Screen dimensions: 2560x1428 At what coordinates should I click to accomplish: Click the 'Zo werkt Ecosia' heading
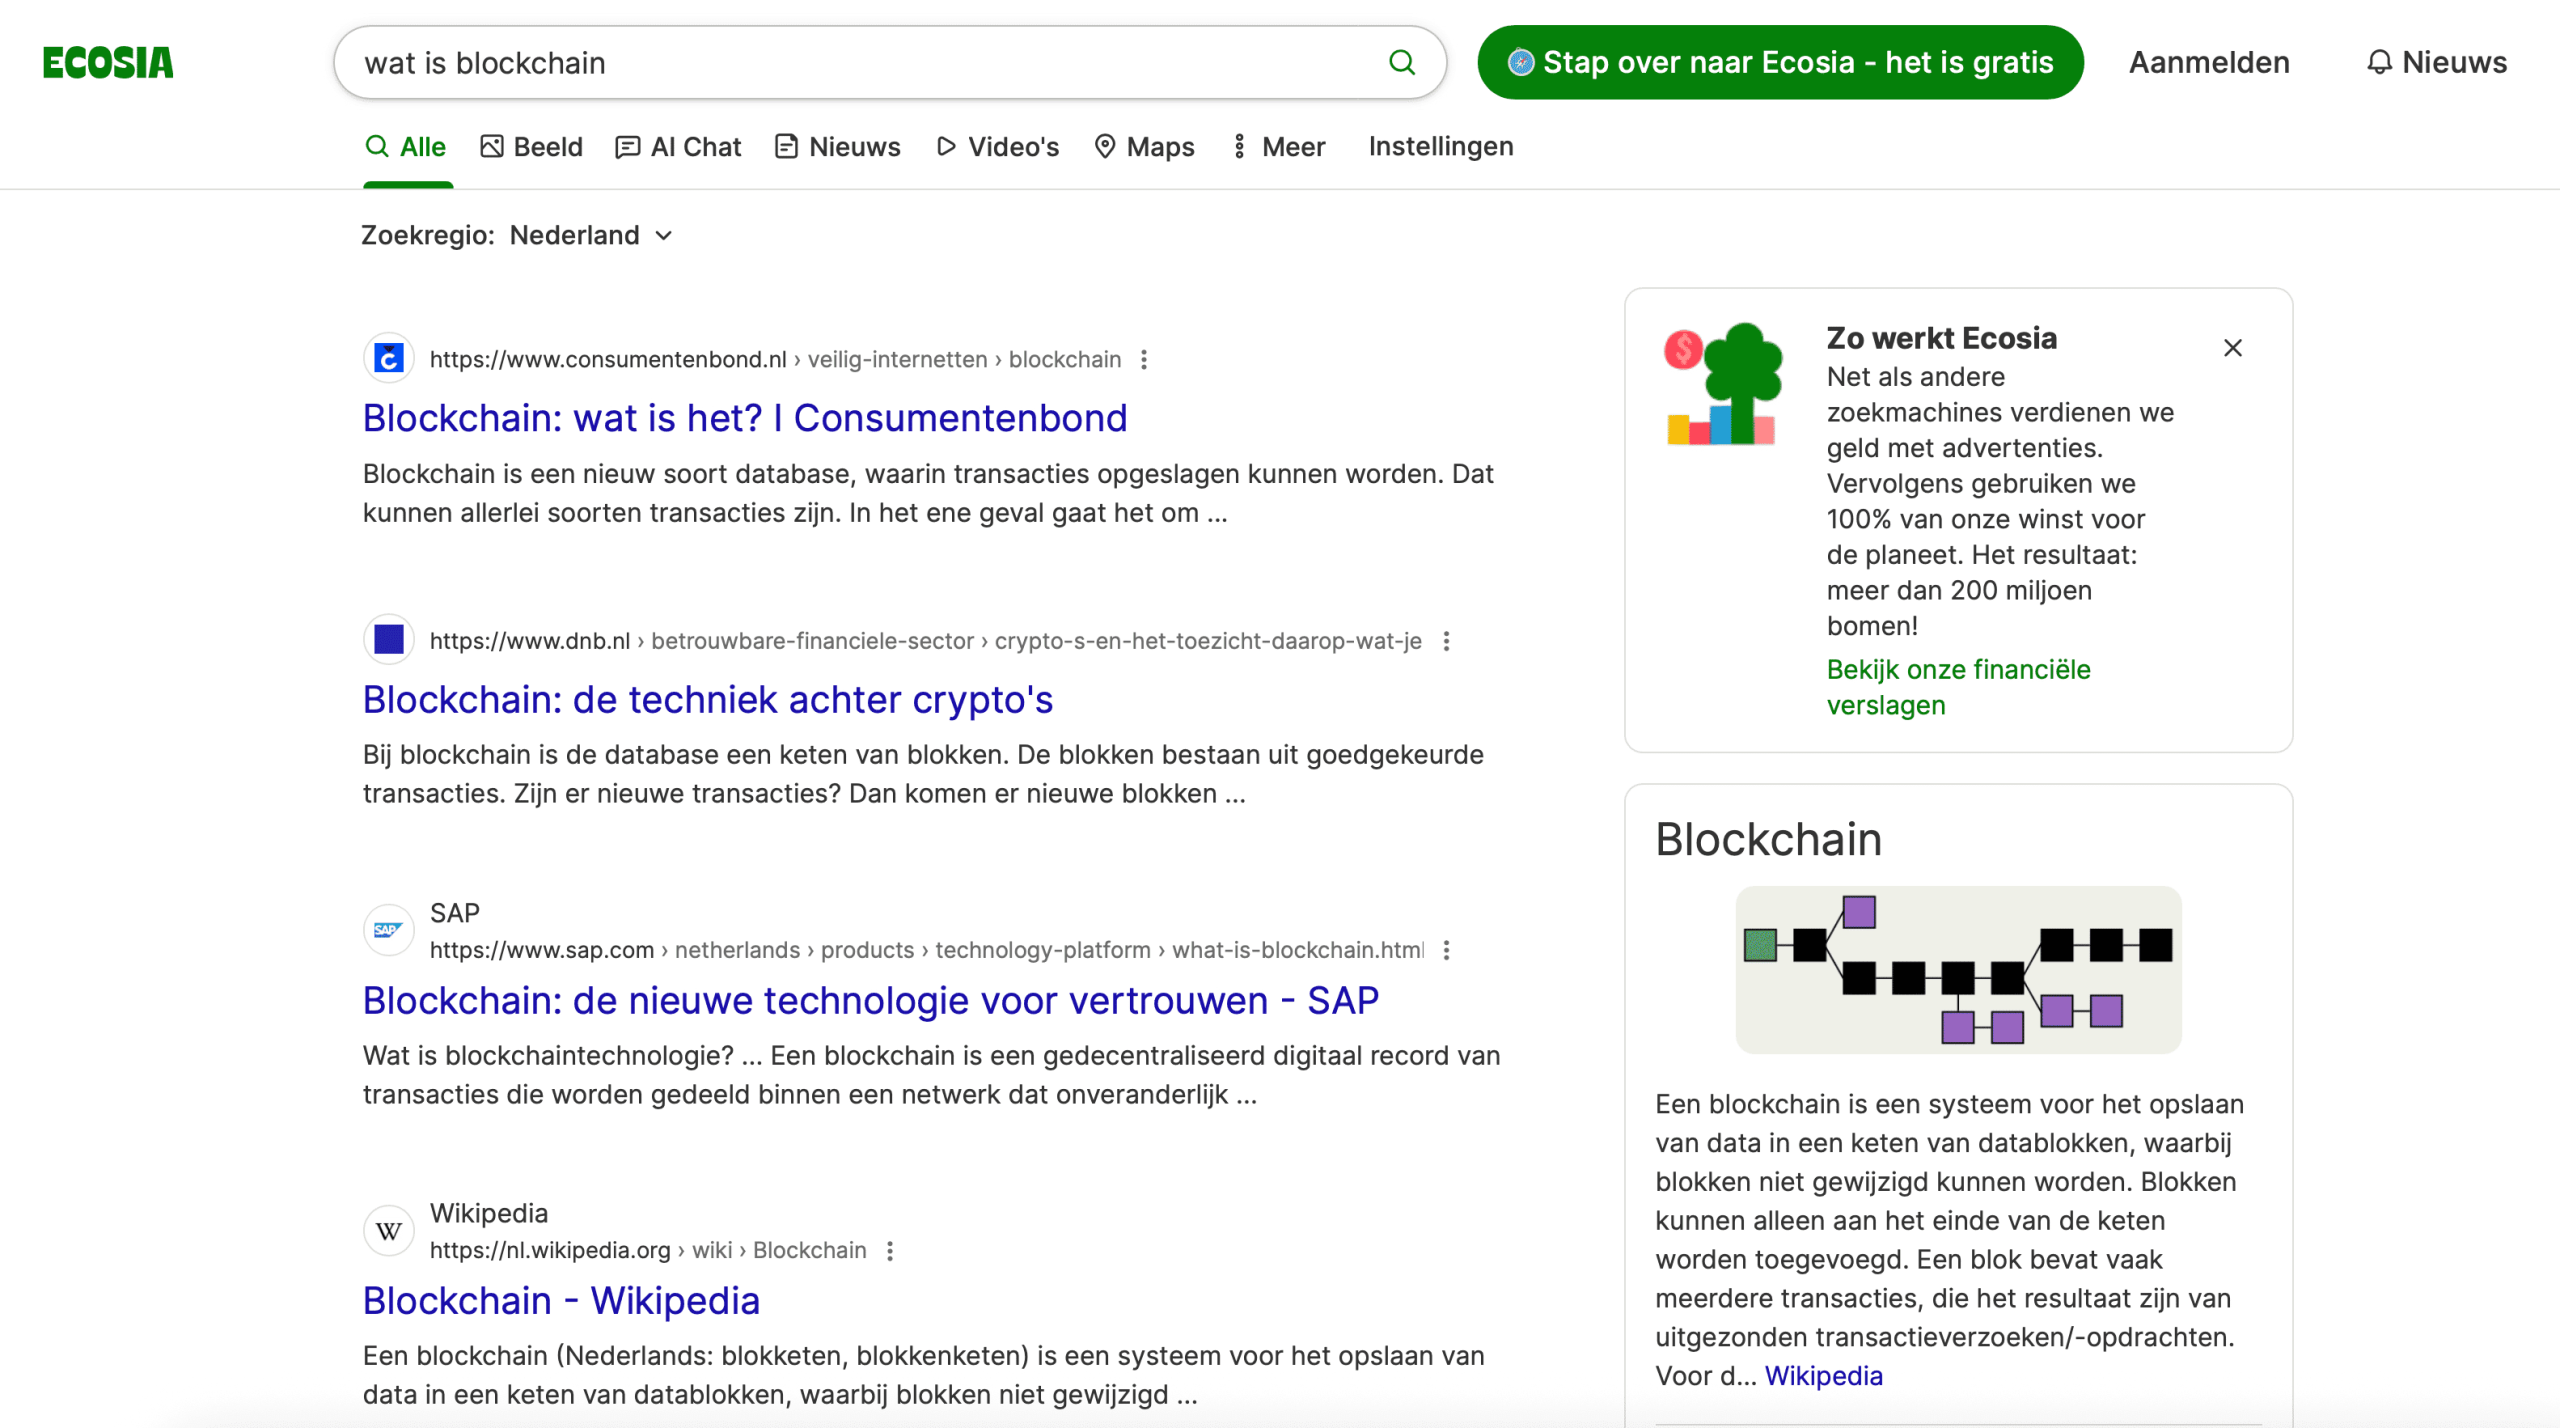point(1942,338)
